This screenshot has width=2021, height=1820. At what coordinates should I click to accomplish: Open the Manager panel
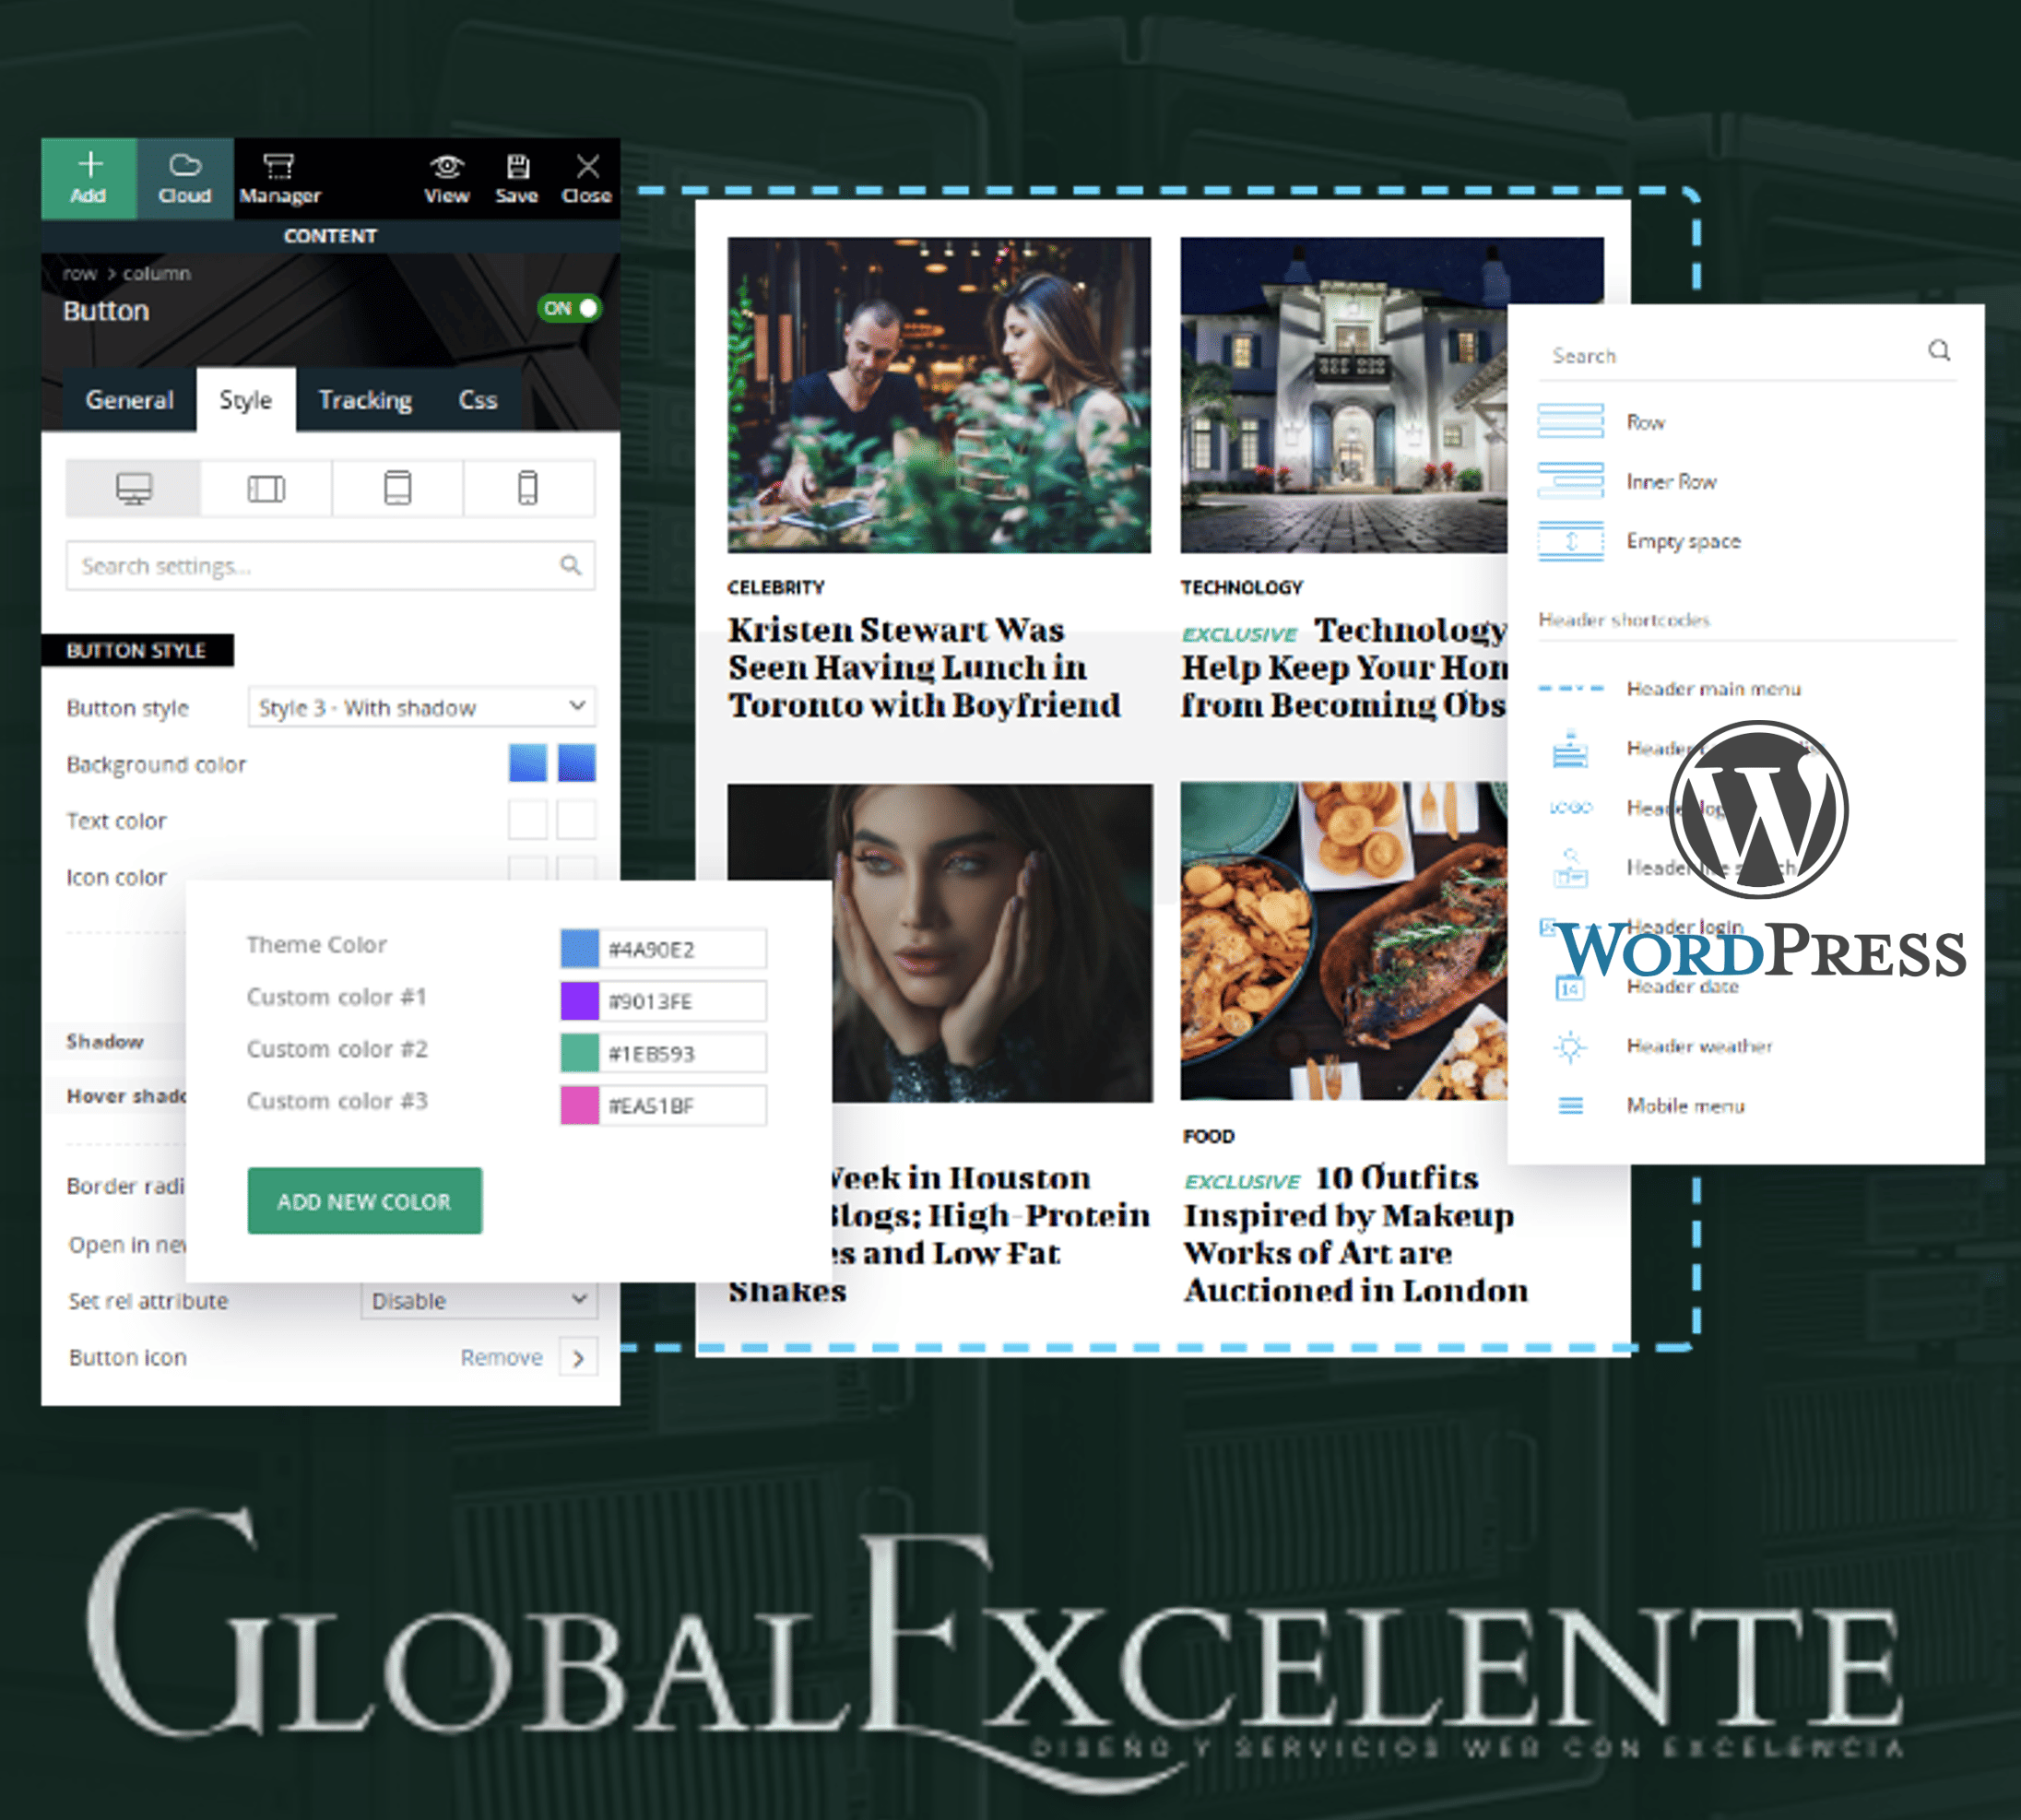(279, 179)
